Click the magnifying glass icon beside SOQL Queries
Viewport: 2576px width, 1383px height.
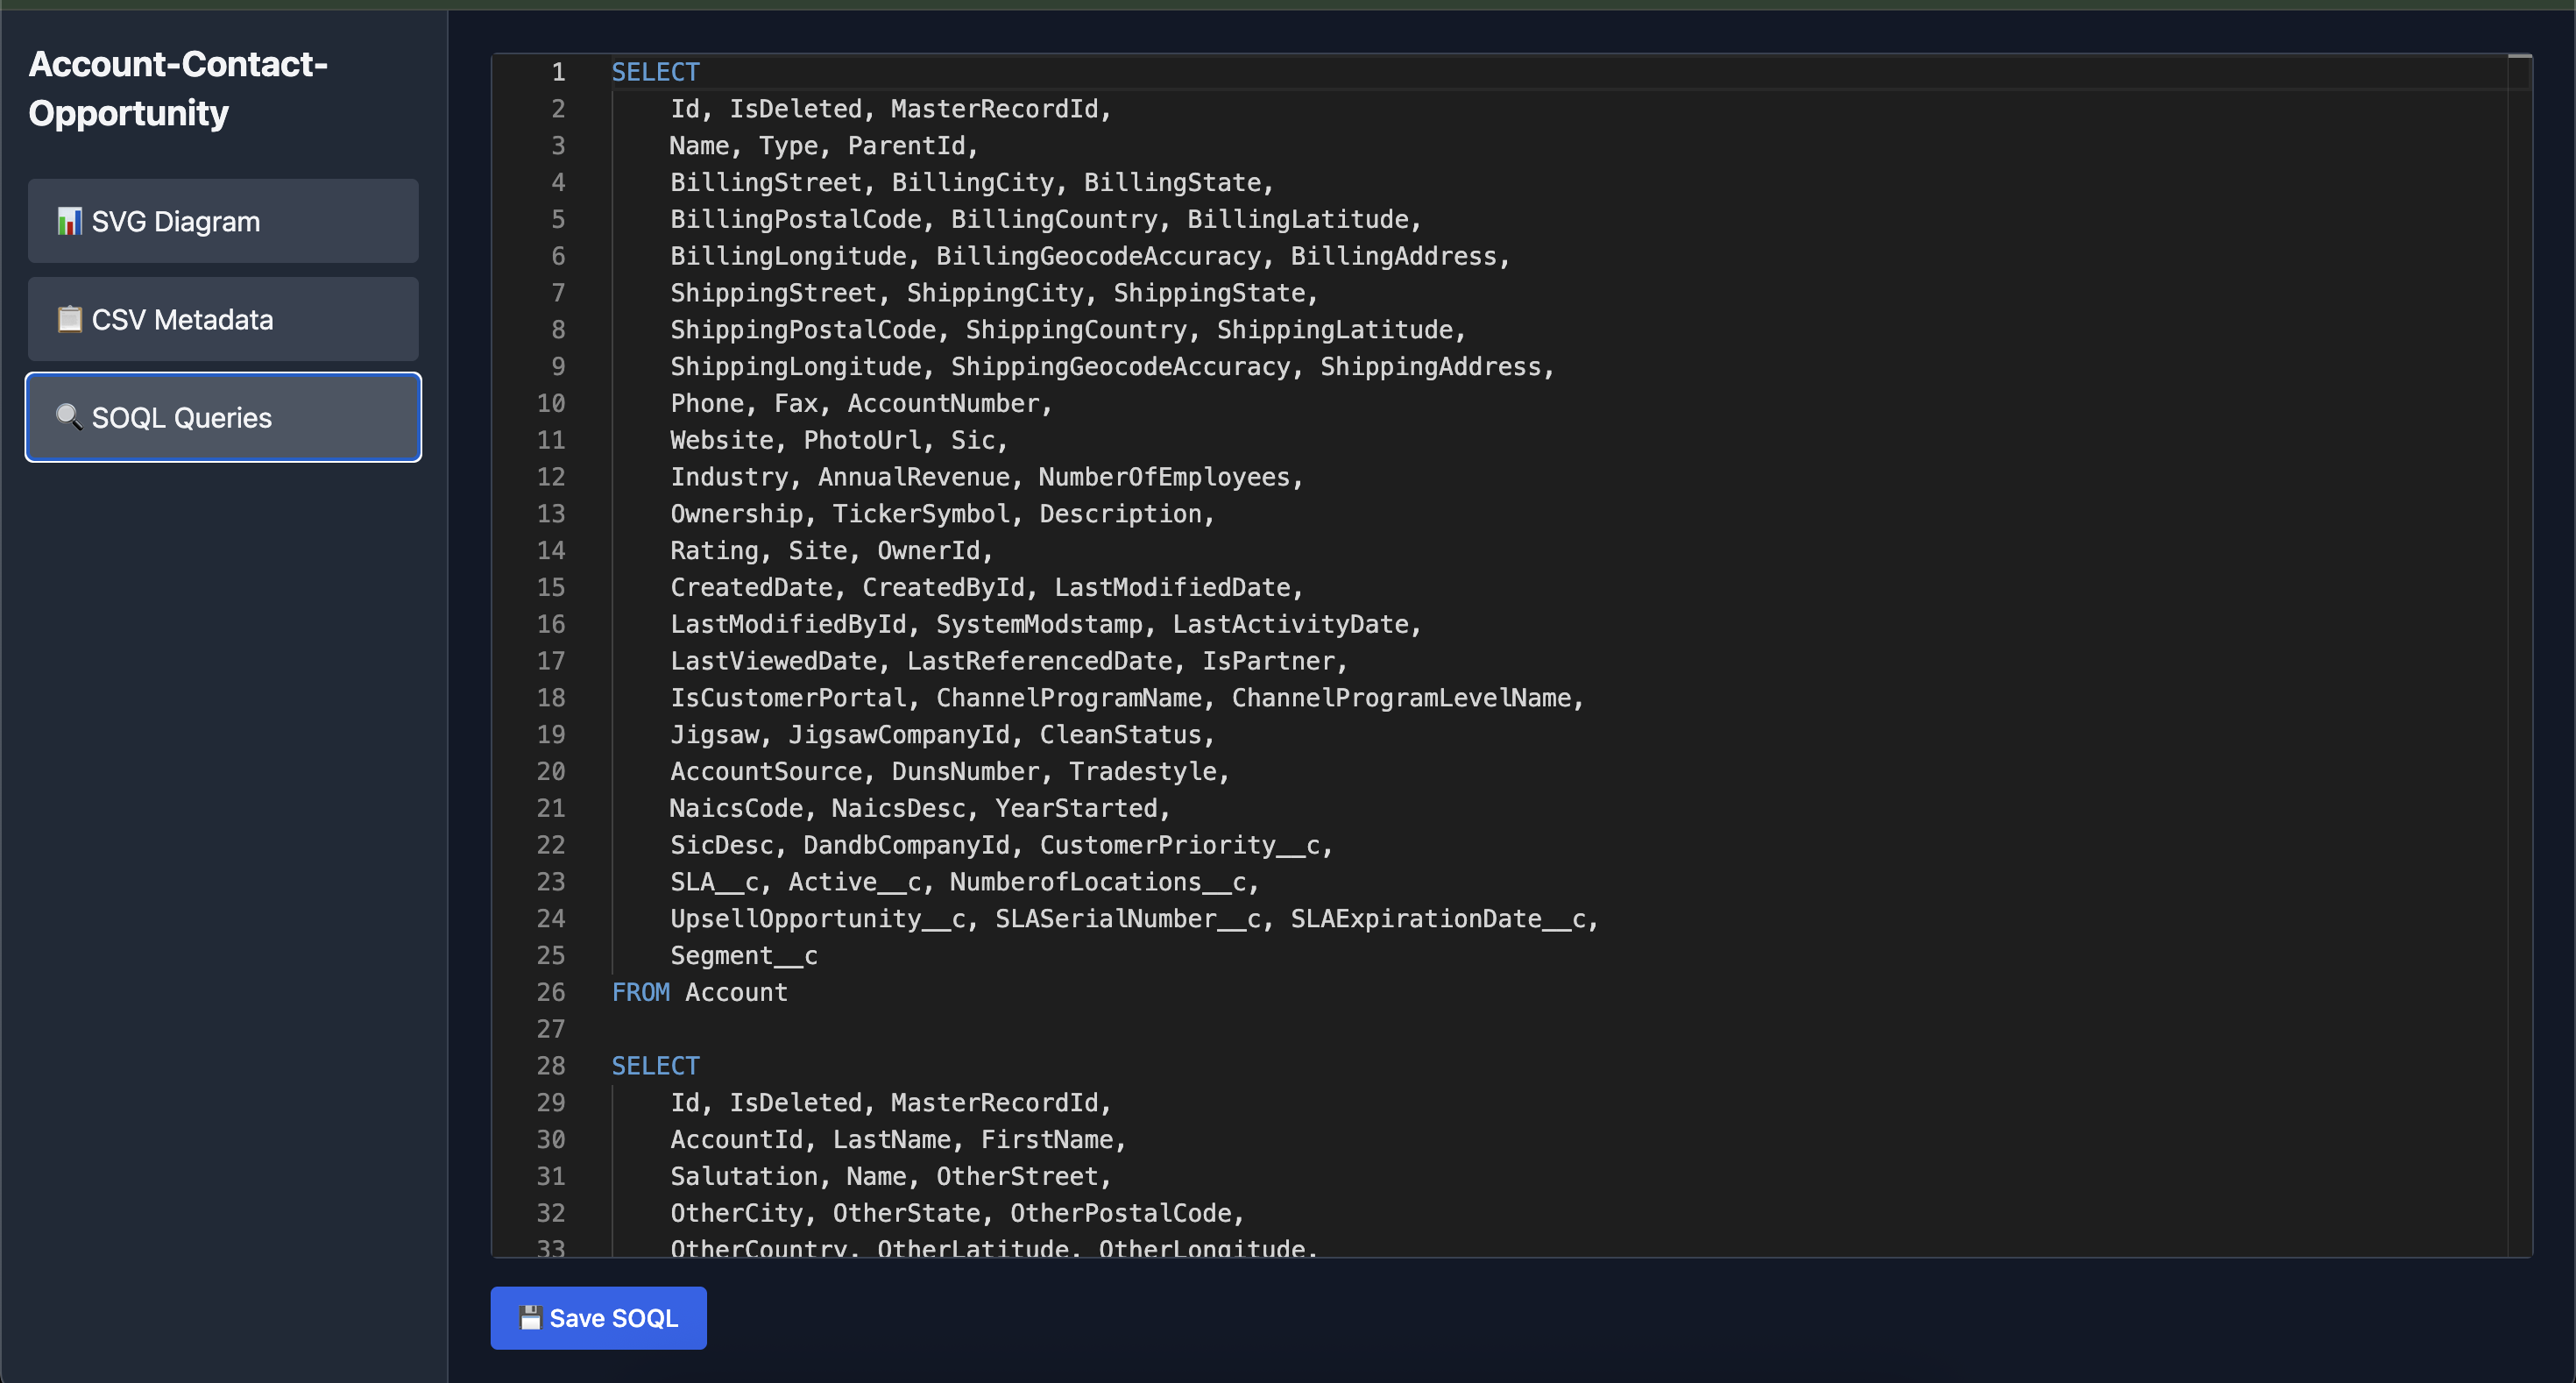pyautogui.click(x=69, y=417)
